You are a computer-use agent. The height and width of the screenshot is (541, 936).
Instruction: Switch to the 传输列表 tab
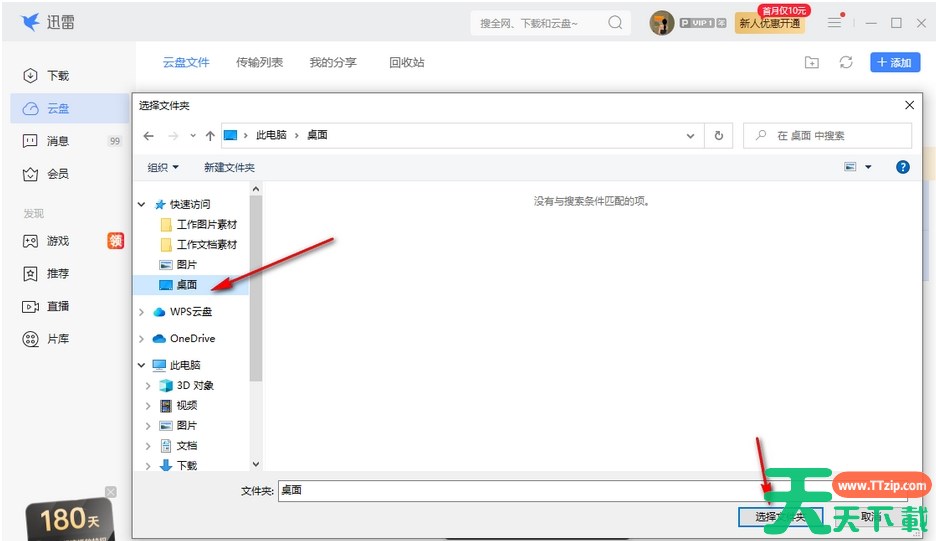tap(259, 63)
